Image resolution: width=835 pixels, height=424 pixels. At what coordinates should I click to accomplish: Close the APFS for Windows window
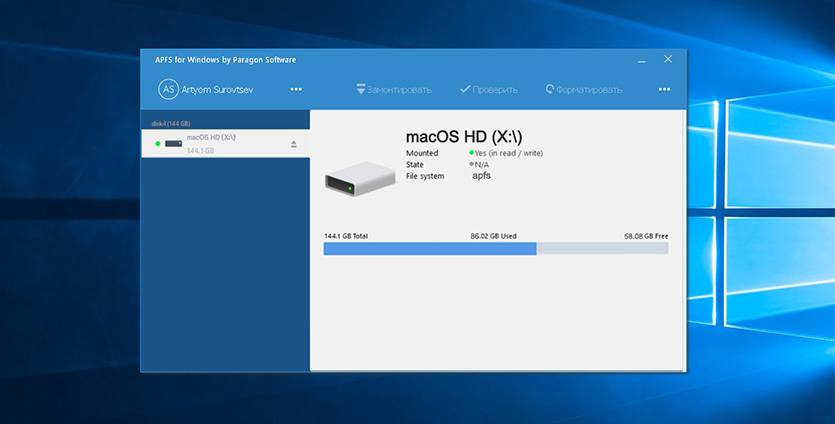[x=668, y=59]
